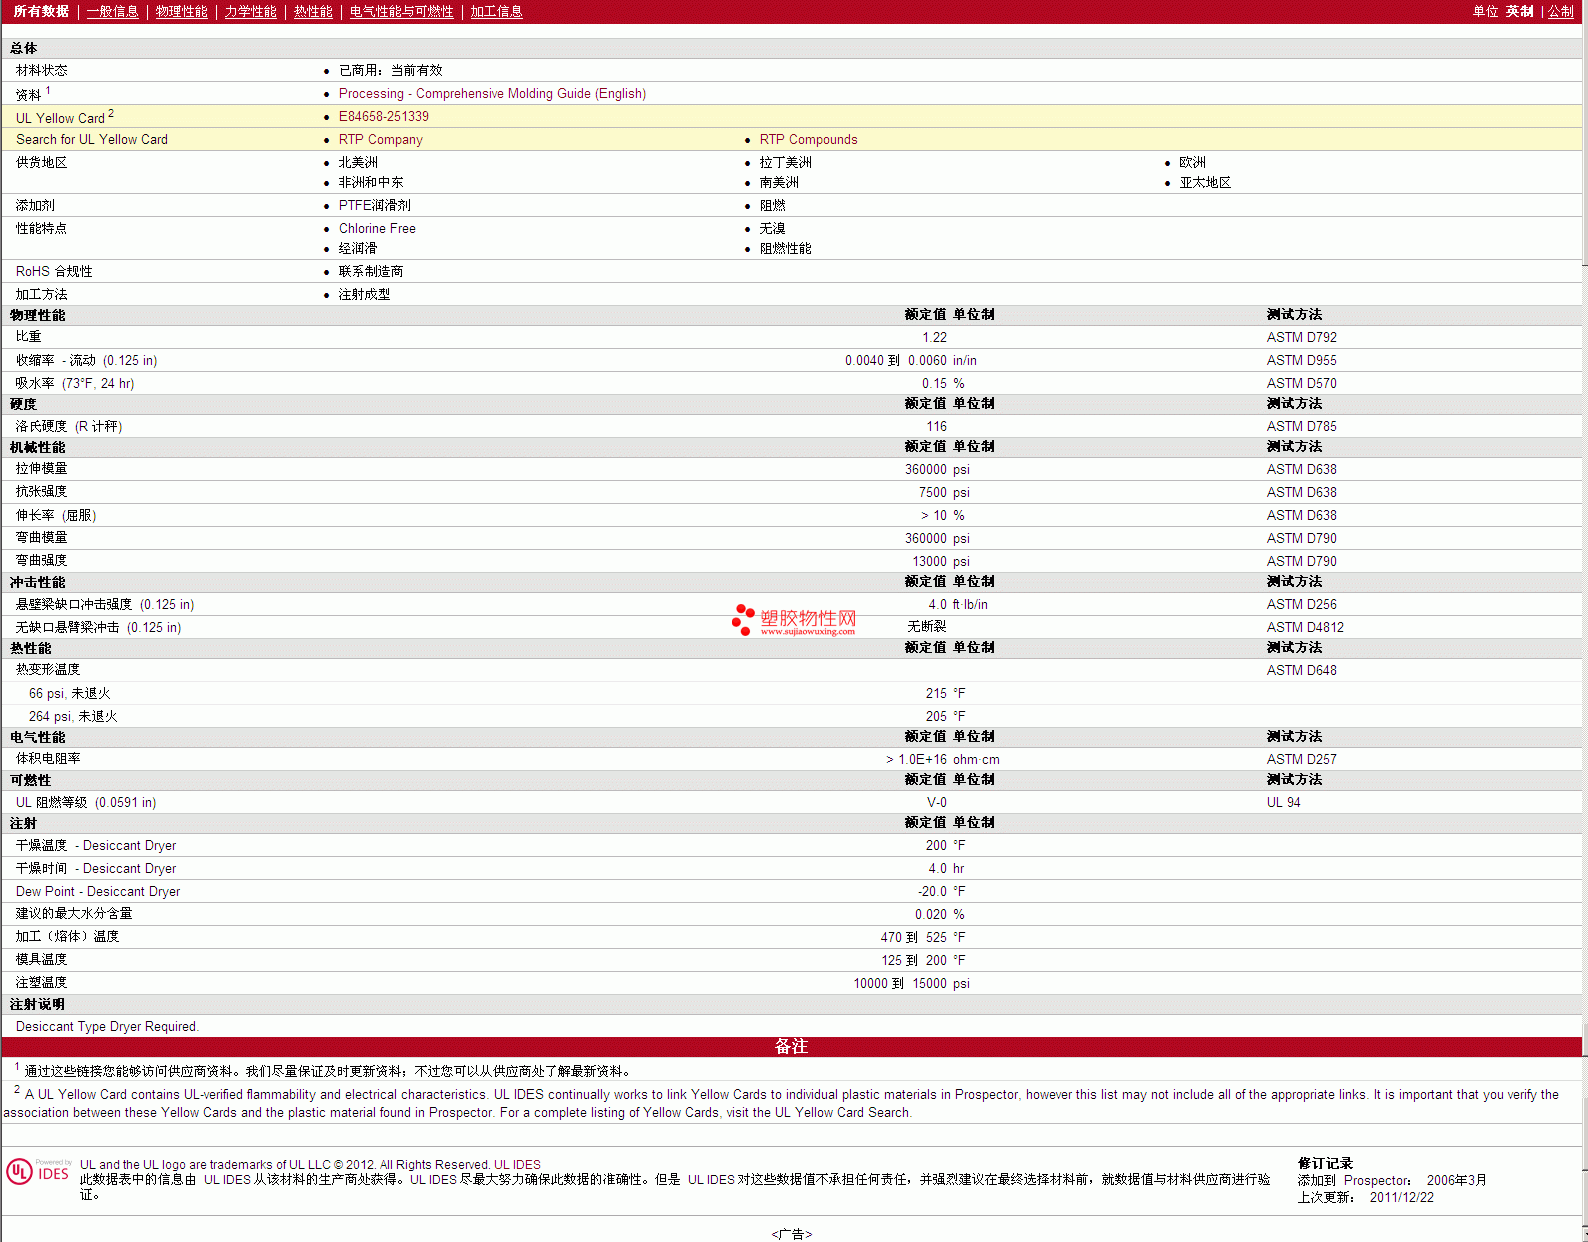1588x1242 pixels.
Task: Click the <广告> label at bottom
Action: (x=791, y=1234)
